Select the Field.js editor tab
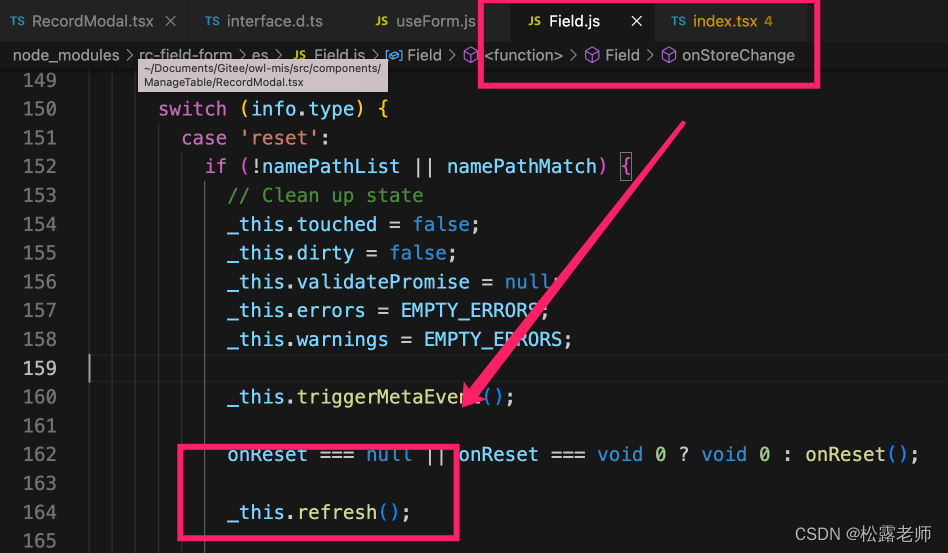 pyautogui.click(x=573, y=21)
